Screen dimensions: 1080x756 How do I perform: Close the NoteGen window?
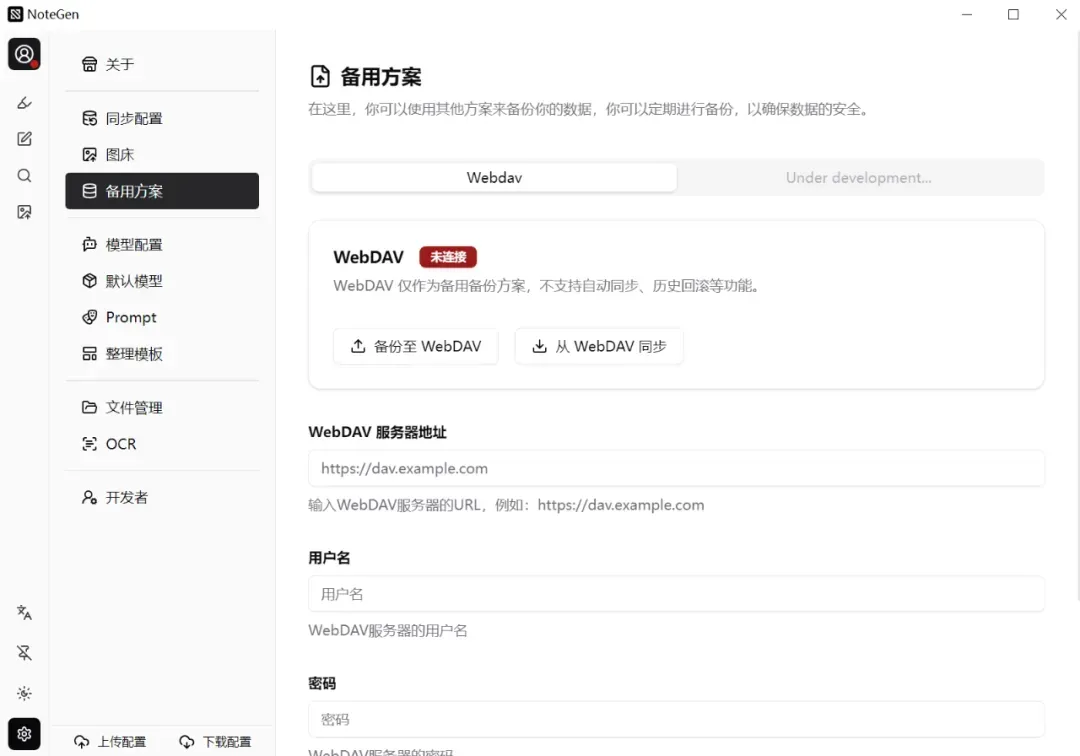point(1061,14)
